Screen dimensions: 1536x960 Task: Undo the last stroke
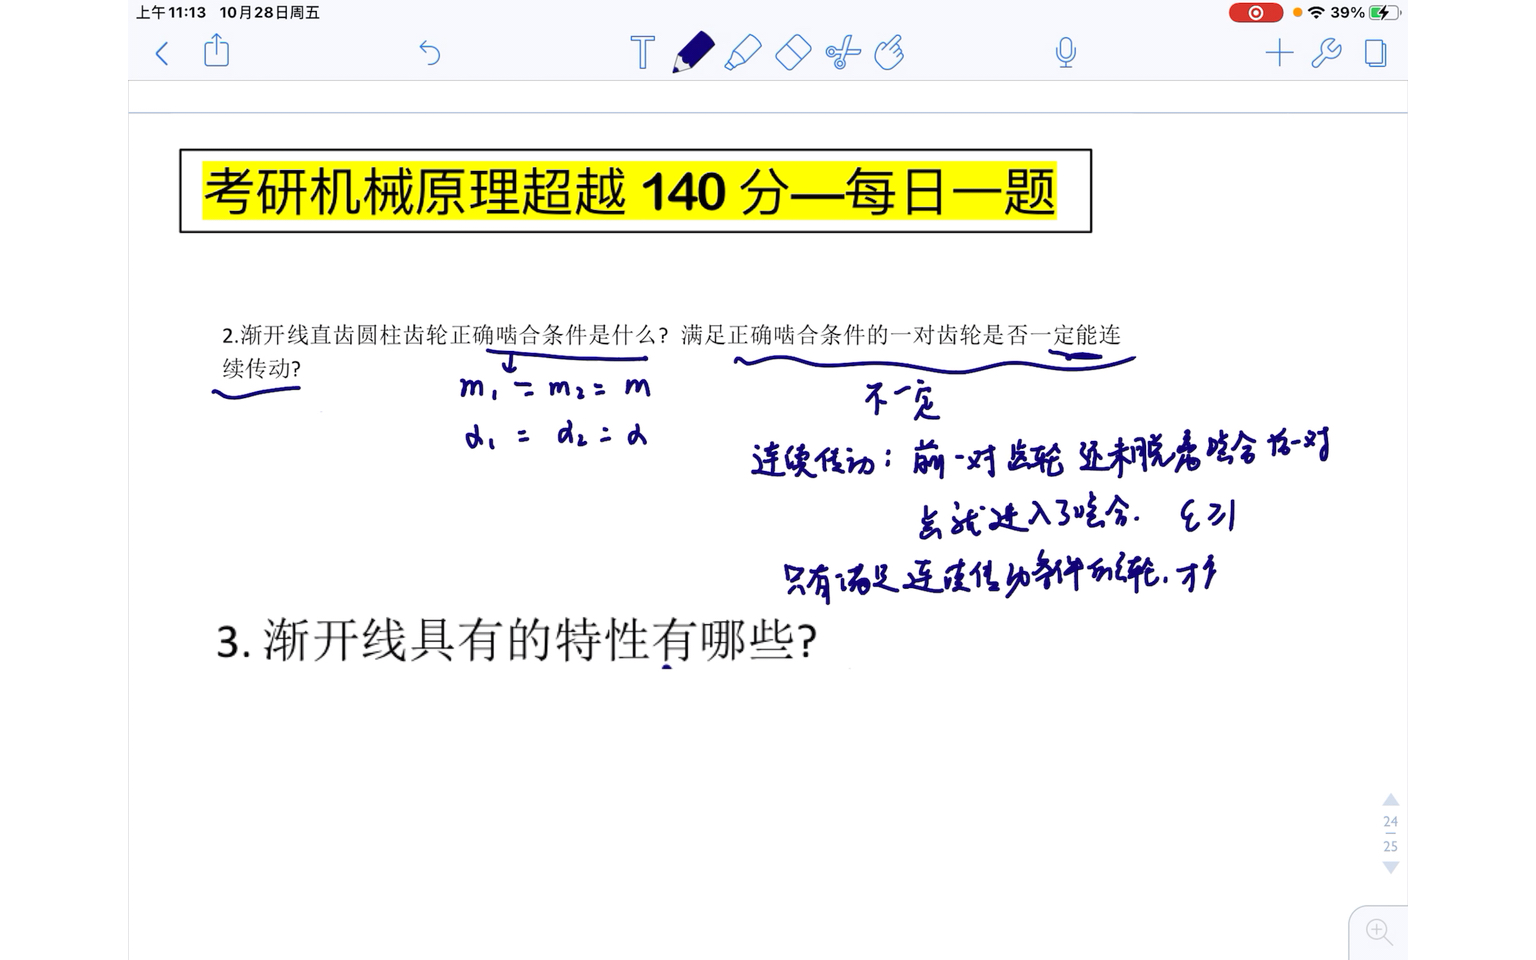(x=430, y=52)
